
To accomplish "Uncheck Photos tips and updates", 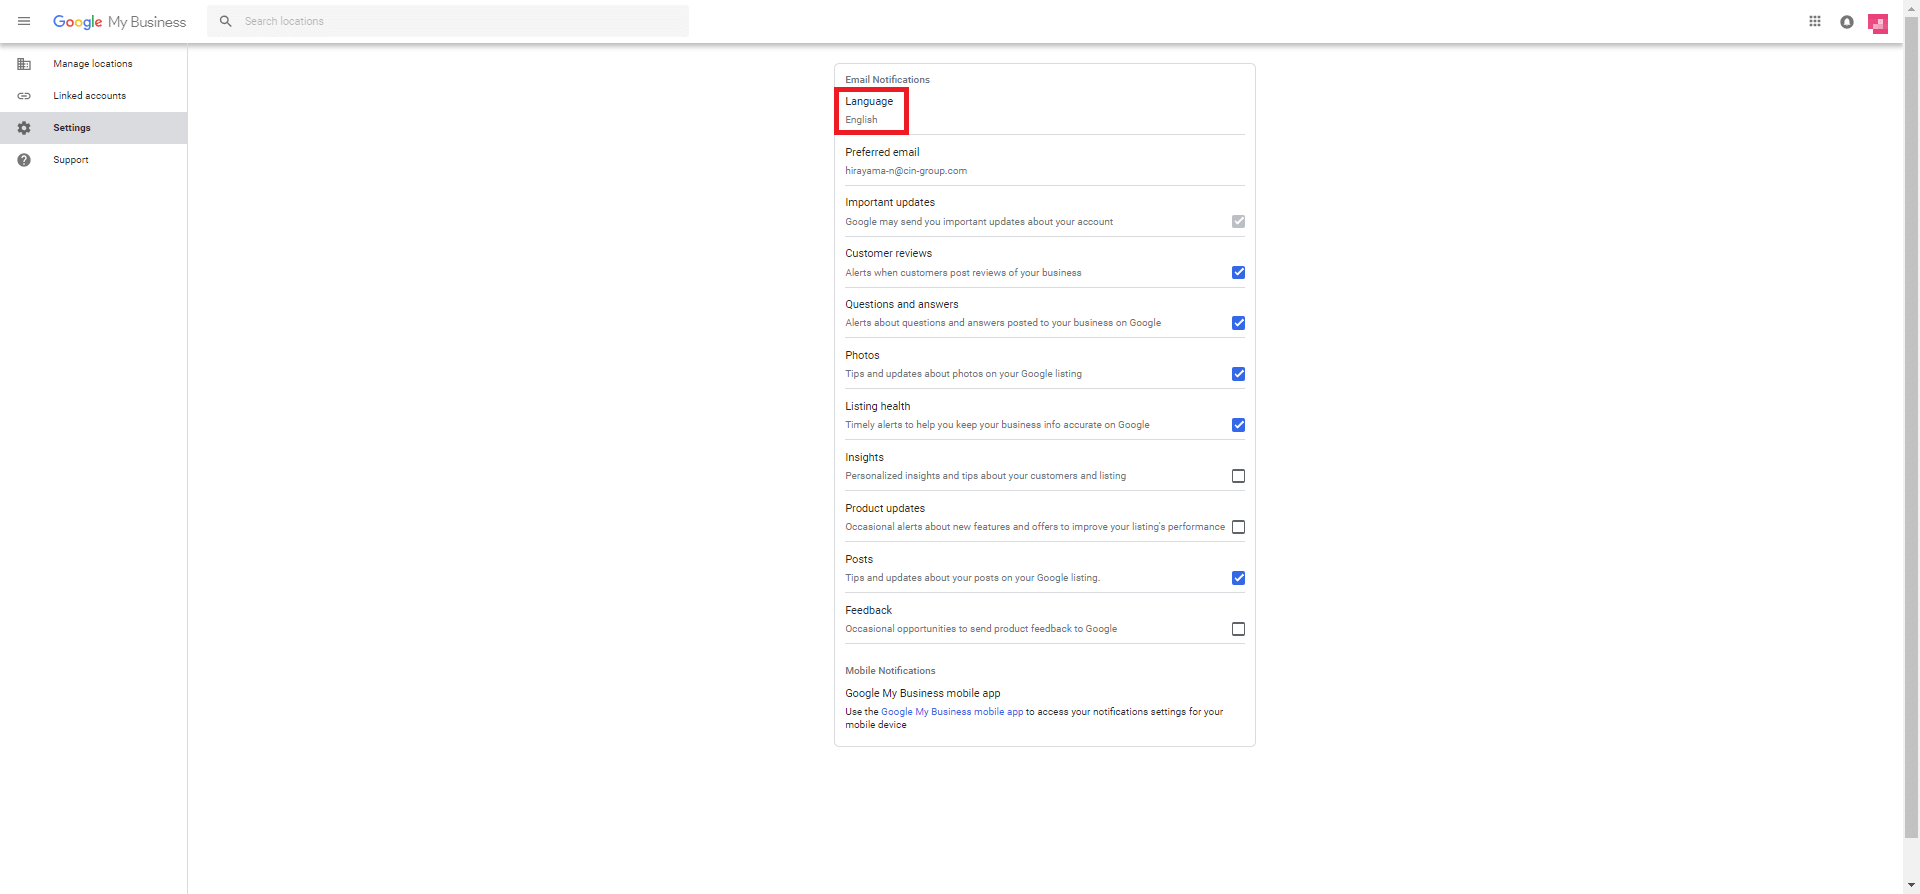I will pos(1238,374).
